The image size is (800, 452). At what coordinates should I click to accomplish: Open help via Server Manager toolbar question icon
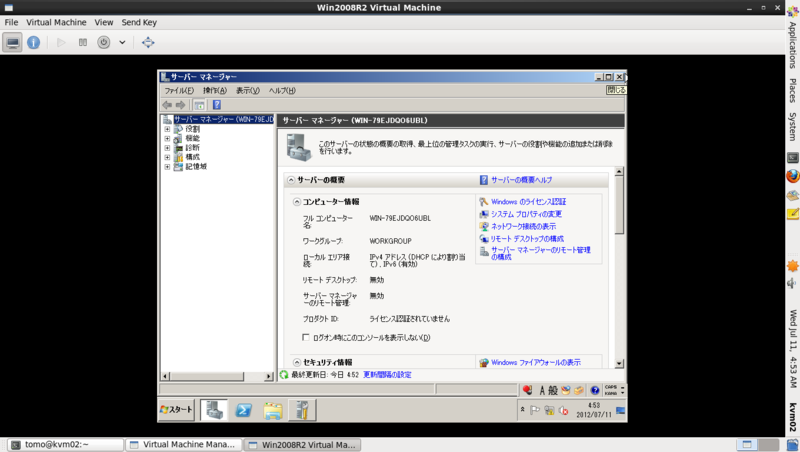click(x=217, y=105)
